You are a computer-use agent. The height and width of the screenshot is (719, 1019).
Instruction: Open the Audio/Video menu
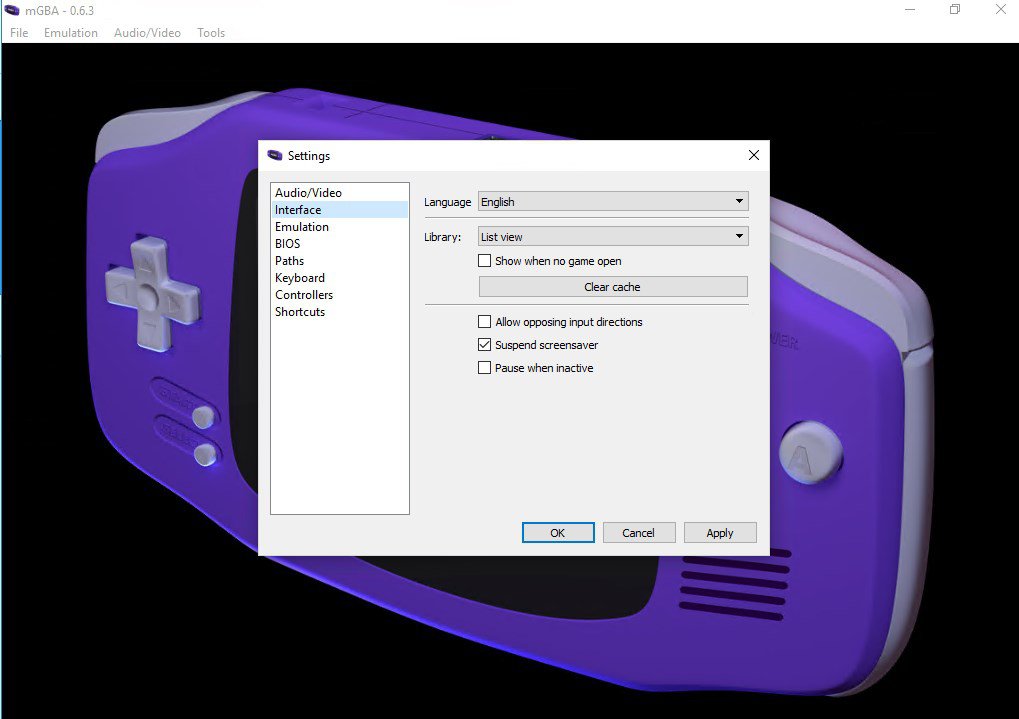point(148,33)
